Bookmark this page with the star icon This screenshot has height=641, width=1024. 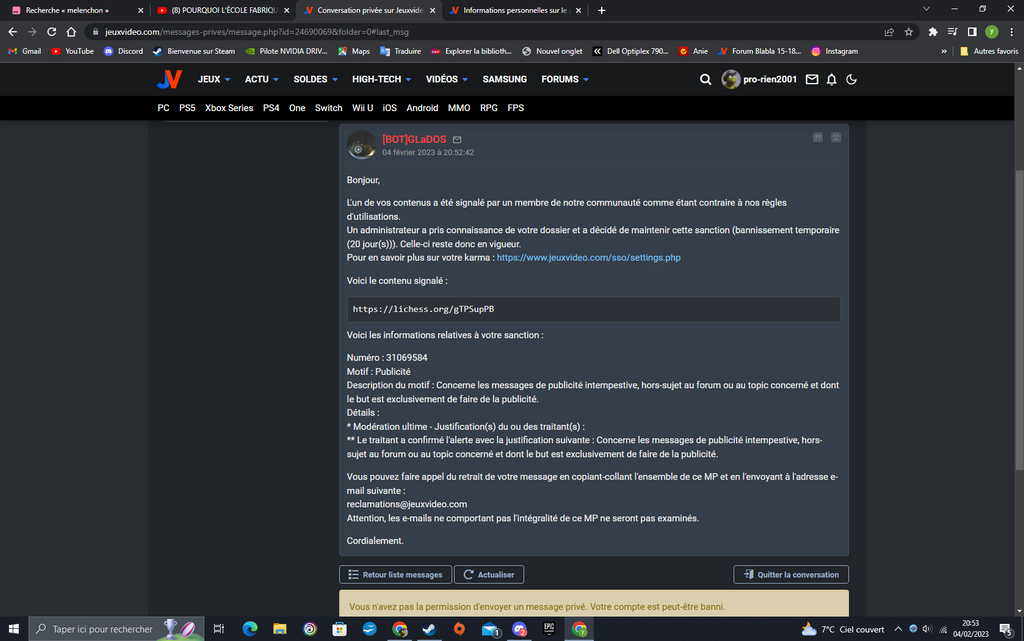click(908, 31)
